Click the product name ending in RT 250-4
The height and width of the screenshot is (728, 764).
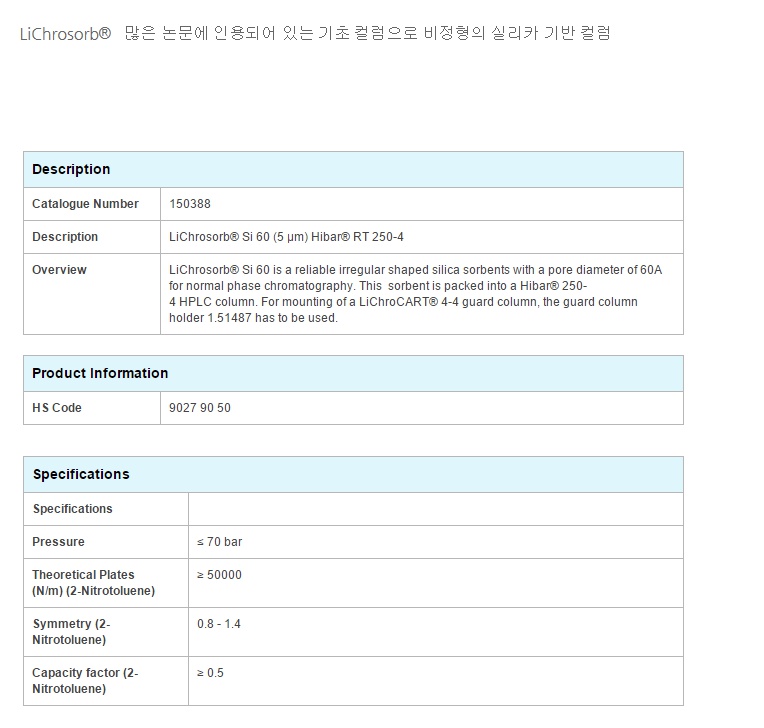286,237
